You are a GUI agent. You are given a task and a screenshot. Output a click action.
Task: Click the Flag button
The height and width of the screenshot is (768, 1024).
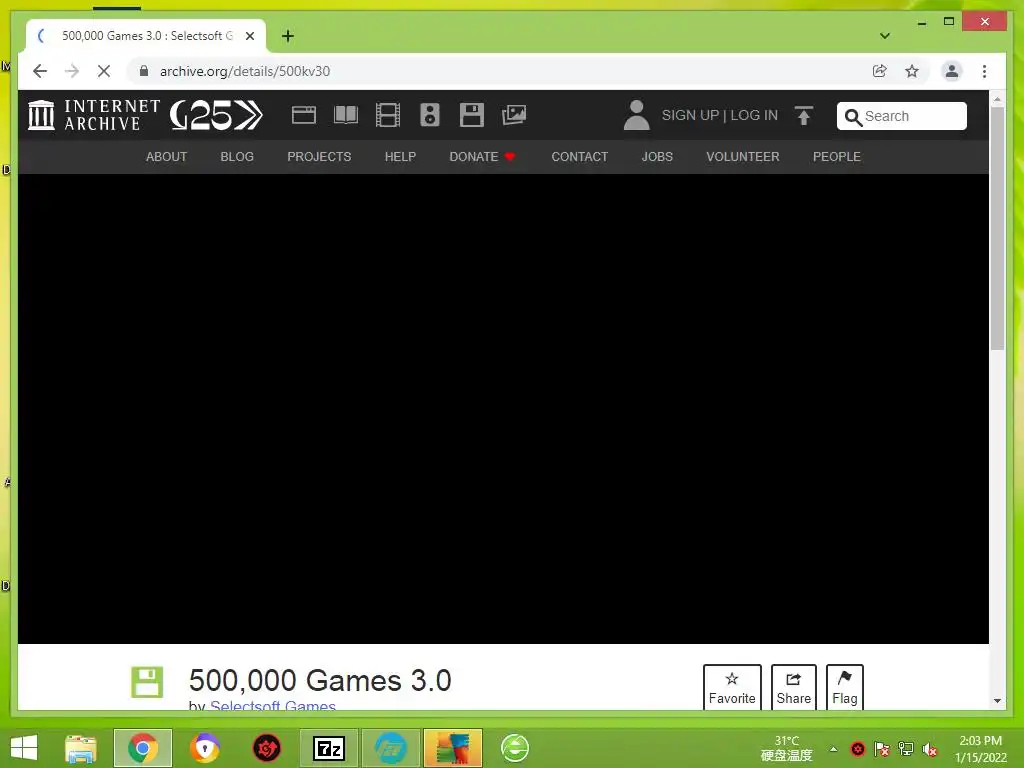point(845,687)
